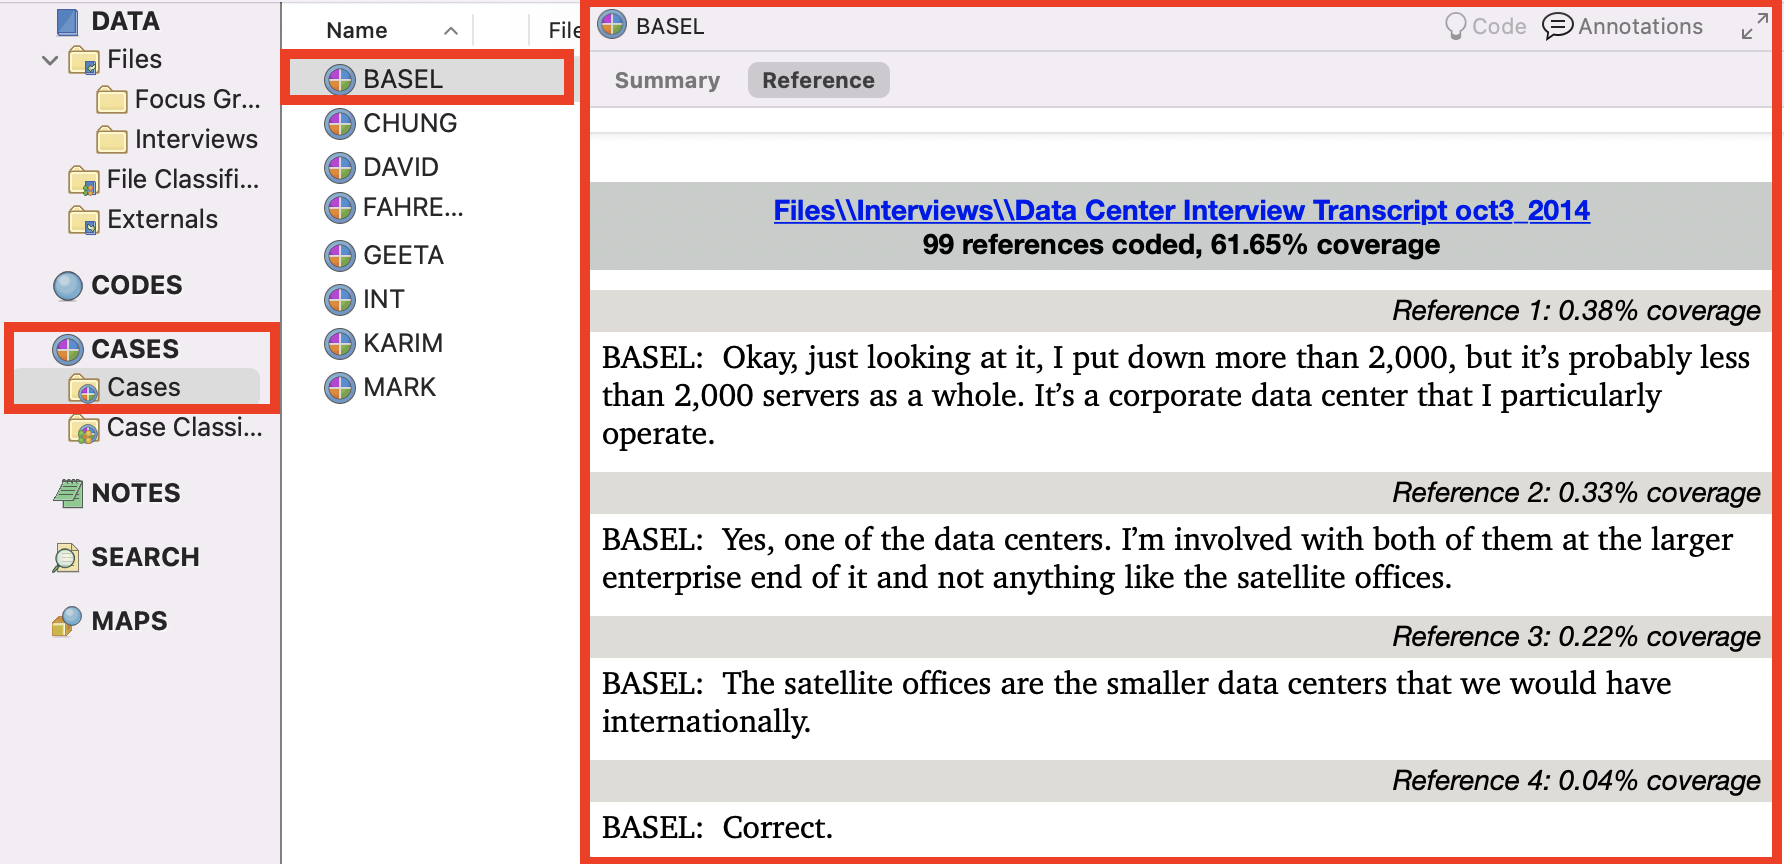Open the SEARCH section label
Viewport: 1784px width, 864px height.
[x=145, y=557]
